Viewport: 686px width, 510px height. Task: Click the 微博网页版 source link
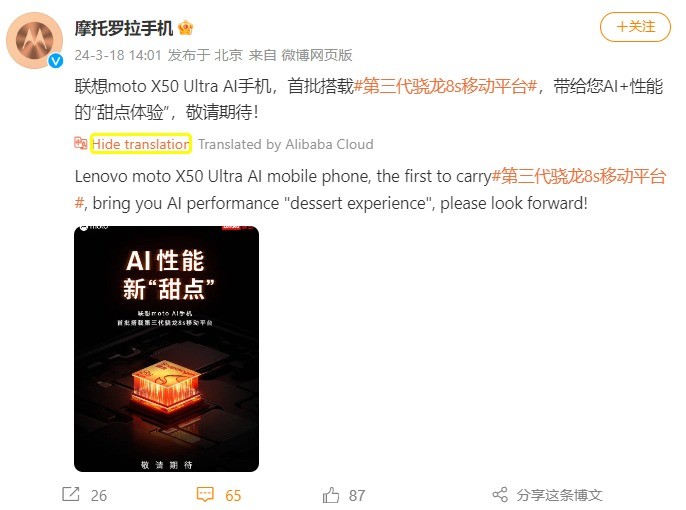click(317, 55)
